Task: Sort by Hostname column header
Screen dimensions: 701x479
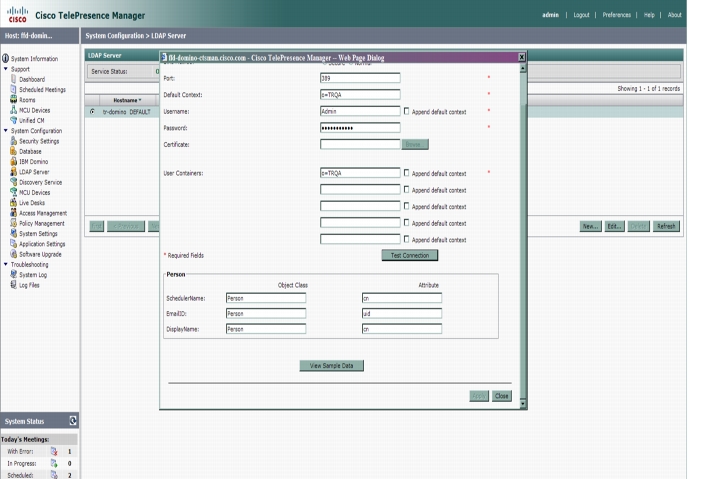Action: tap(127, 100)
